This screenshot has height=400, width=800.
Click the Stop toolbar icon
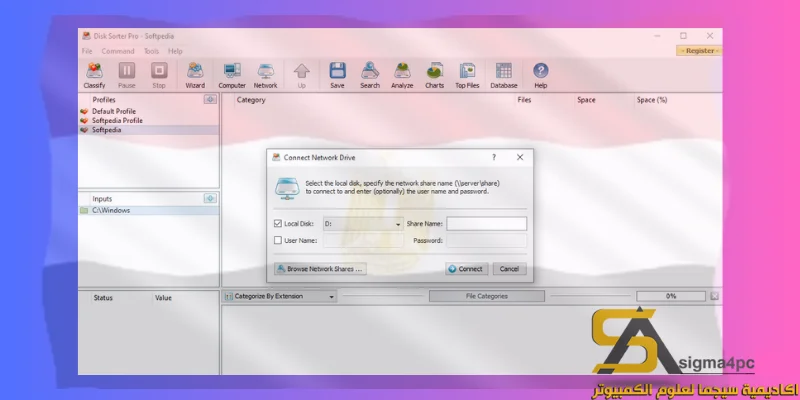pos(159,75)
